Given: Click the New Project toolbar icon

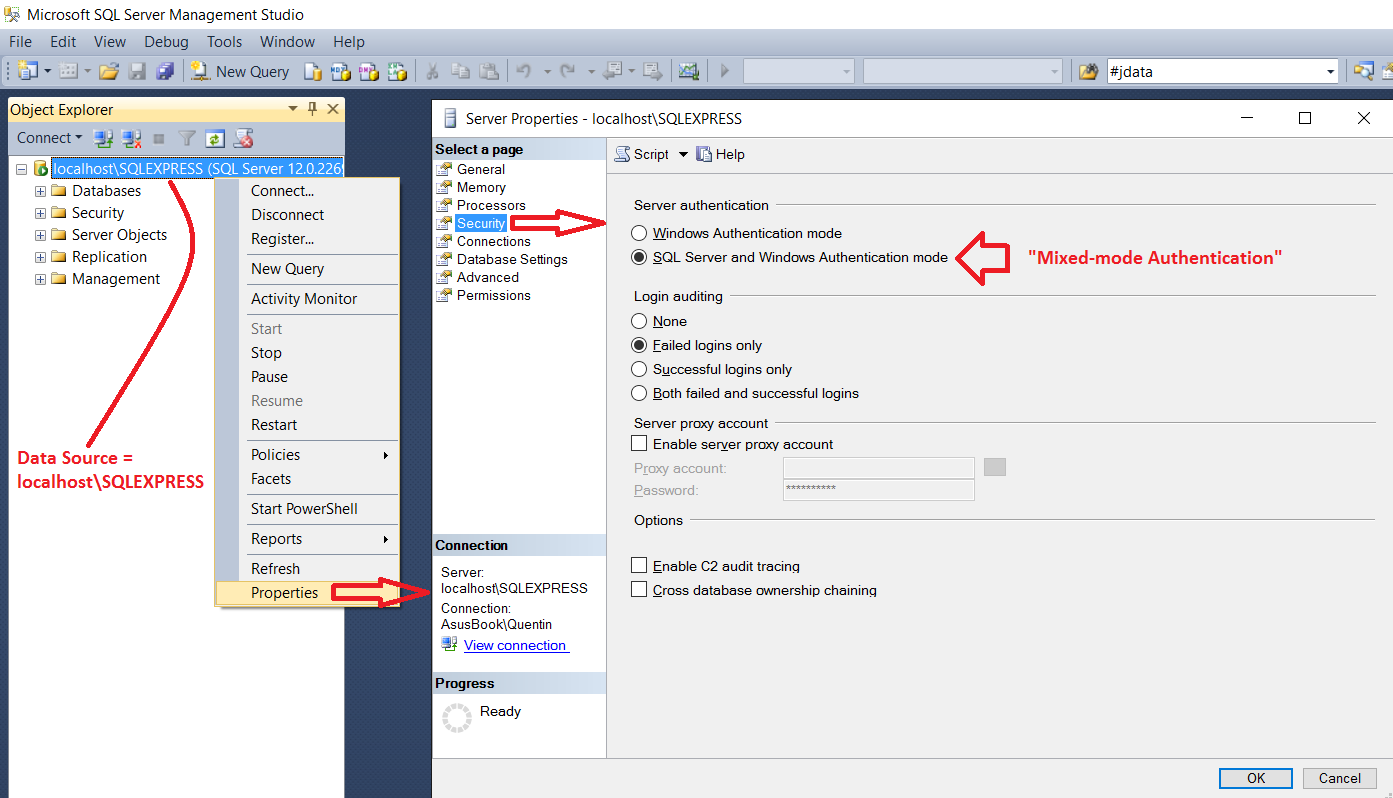Looking at the screenshot, I should click(x=27, y=71).
